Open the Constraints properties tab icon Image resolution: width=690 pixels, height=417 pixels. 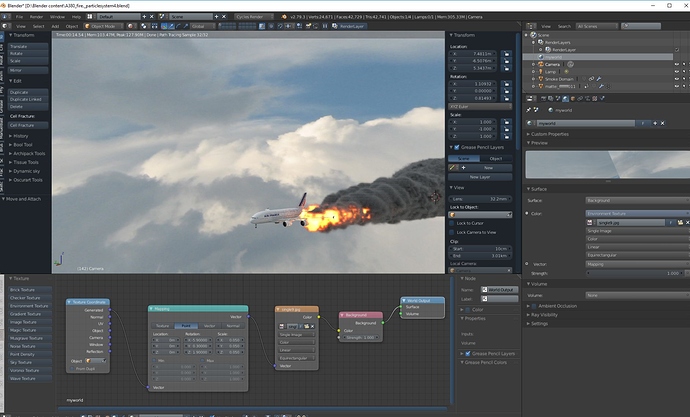tap(580, 99)
